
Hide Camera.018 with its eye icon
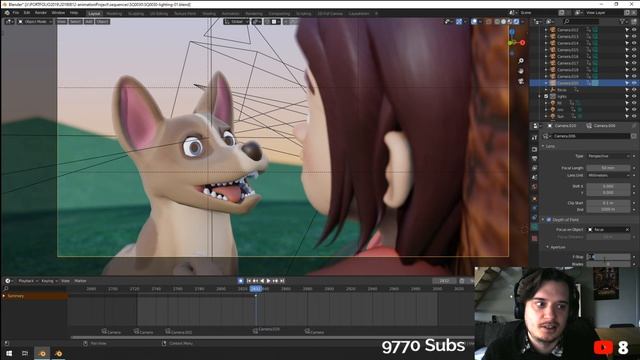[634, 70]
